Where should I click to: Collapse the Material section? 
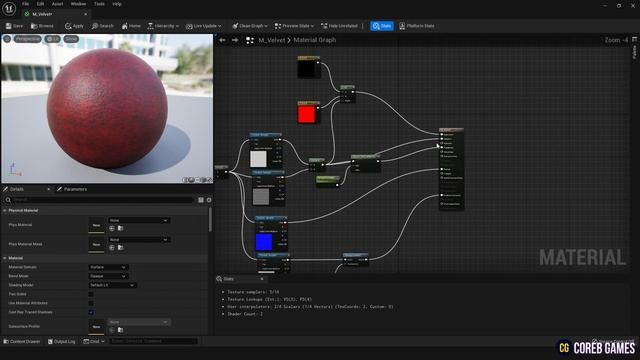[5, 258]
